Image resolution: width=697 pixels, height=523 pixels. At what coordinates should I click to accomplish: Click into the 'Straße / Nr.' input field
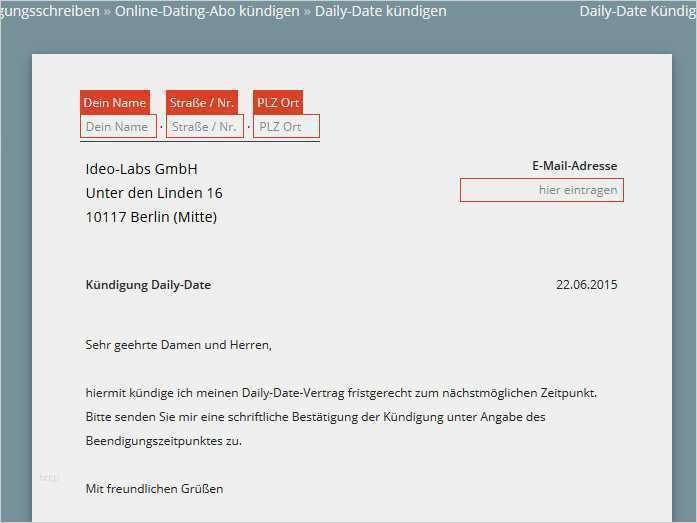tap(204, 127)
